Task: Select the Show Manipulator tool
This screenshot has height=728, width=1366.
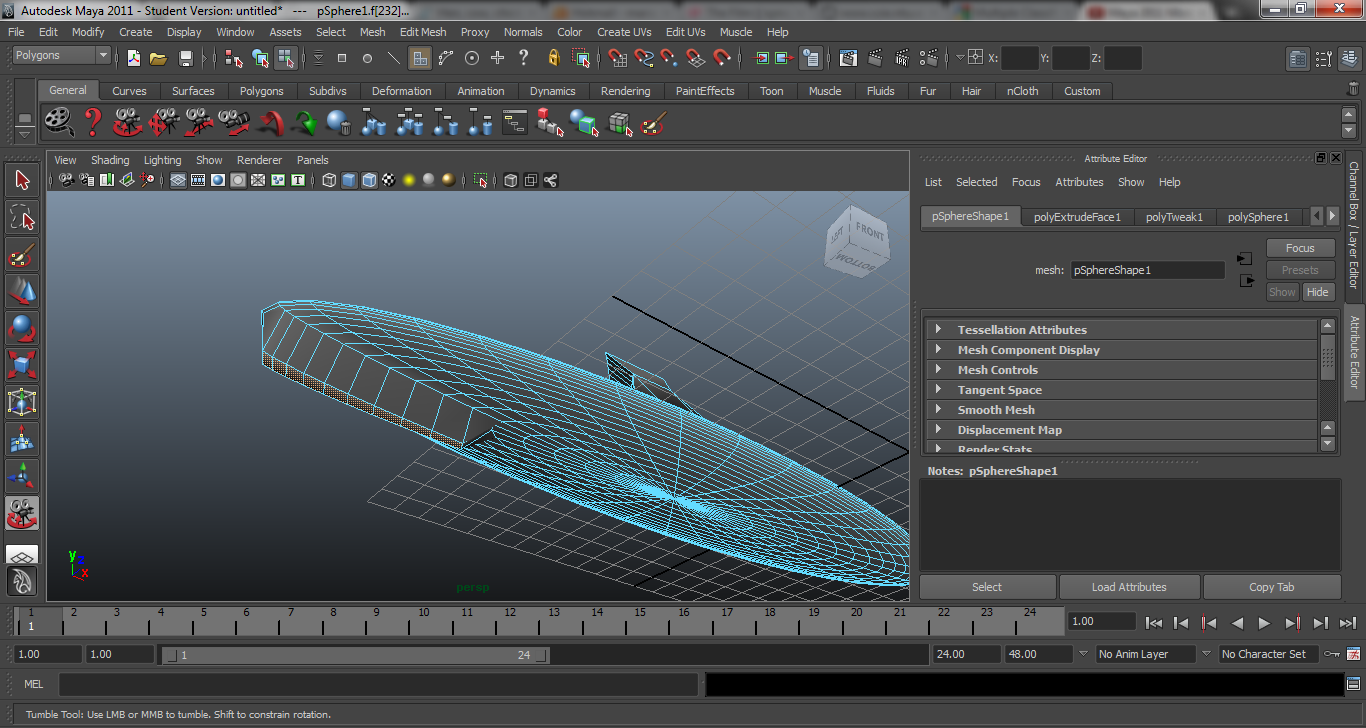Action: [x=22, y=476]
